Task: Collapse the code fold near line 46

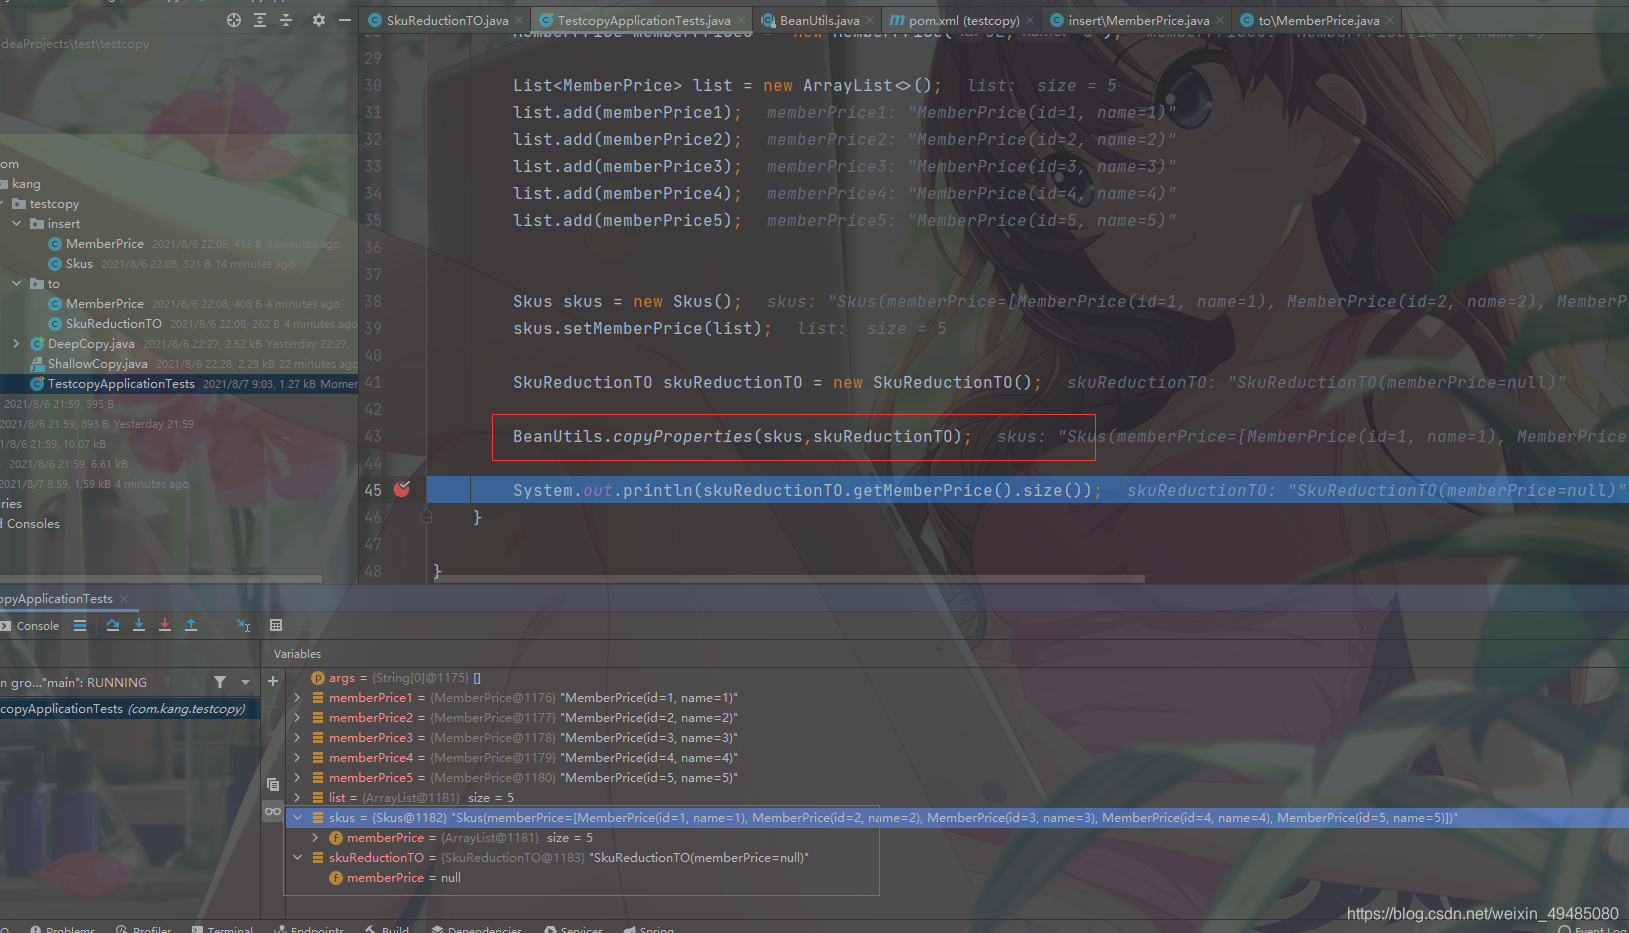Action: 426,517
